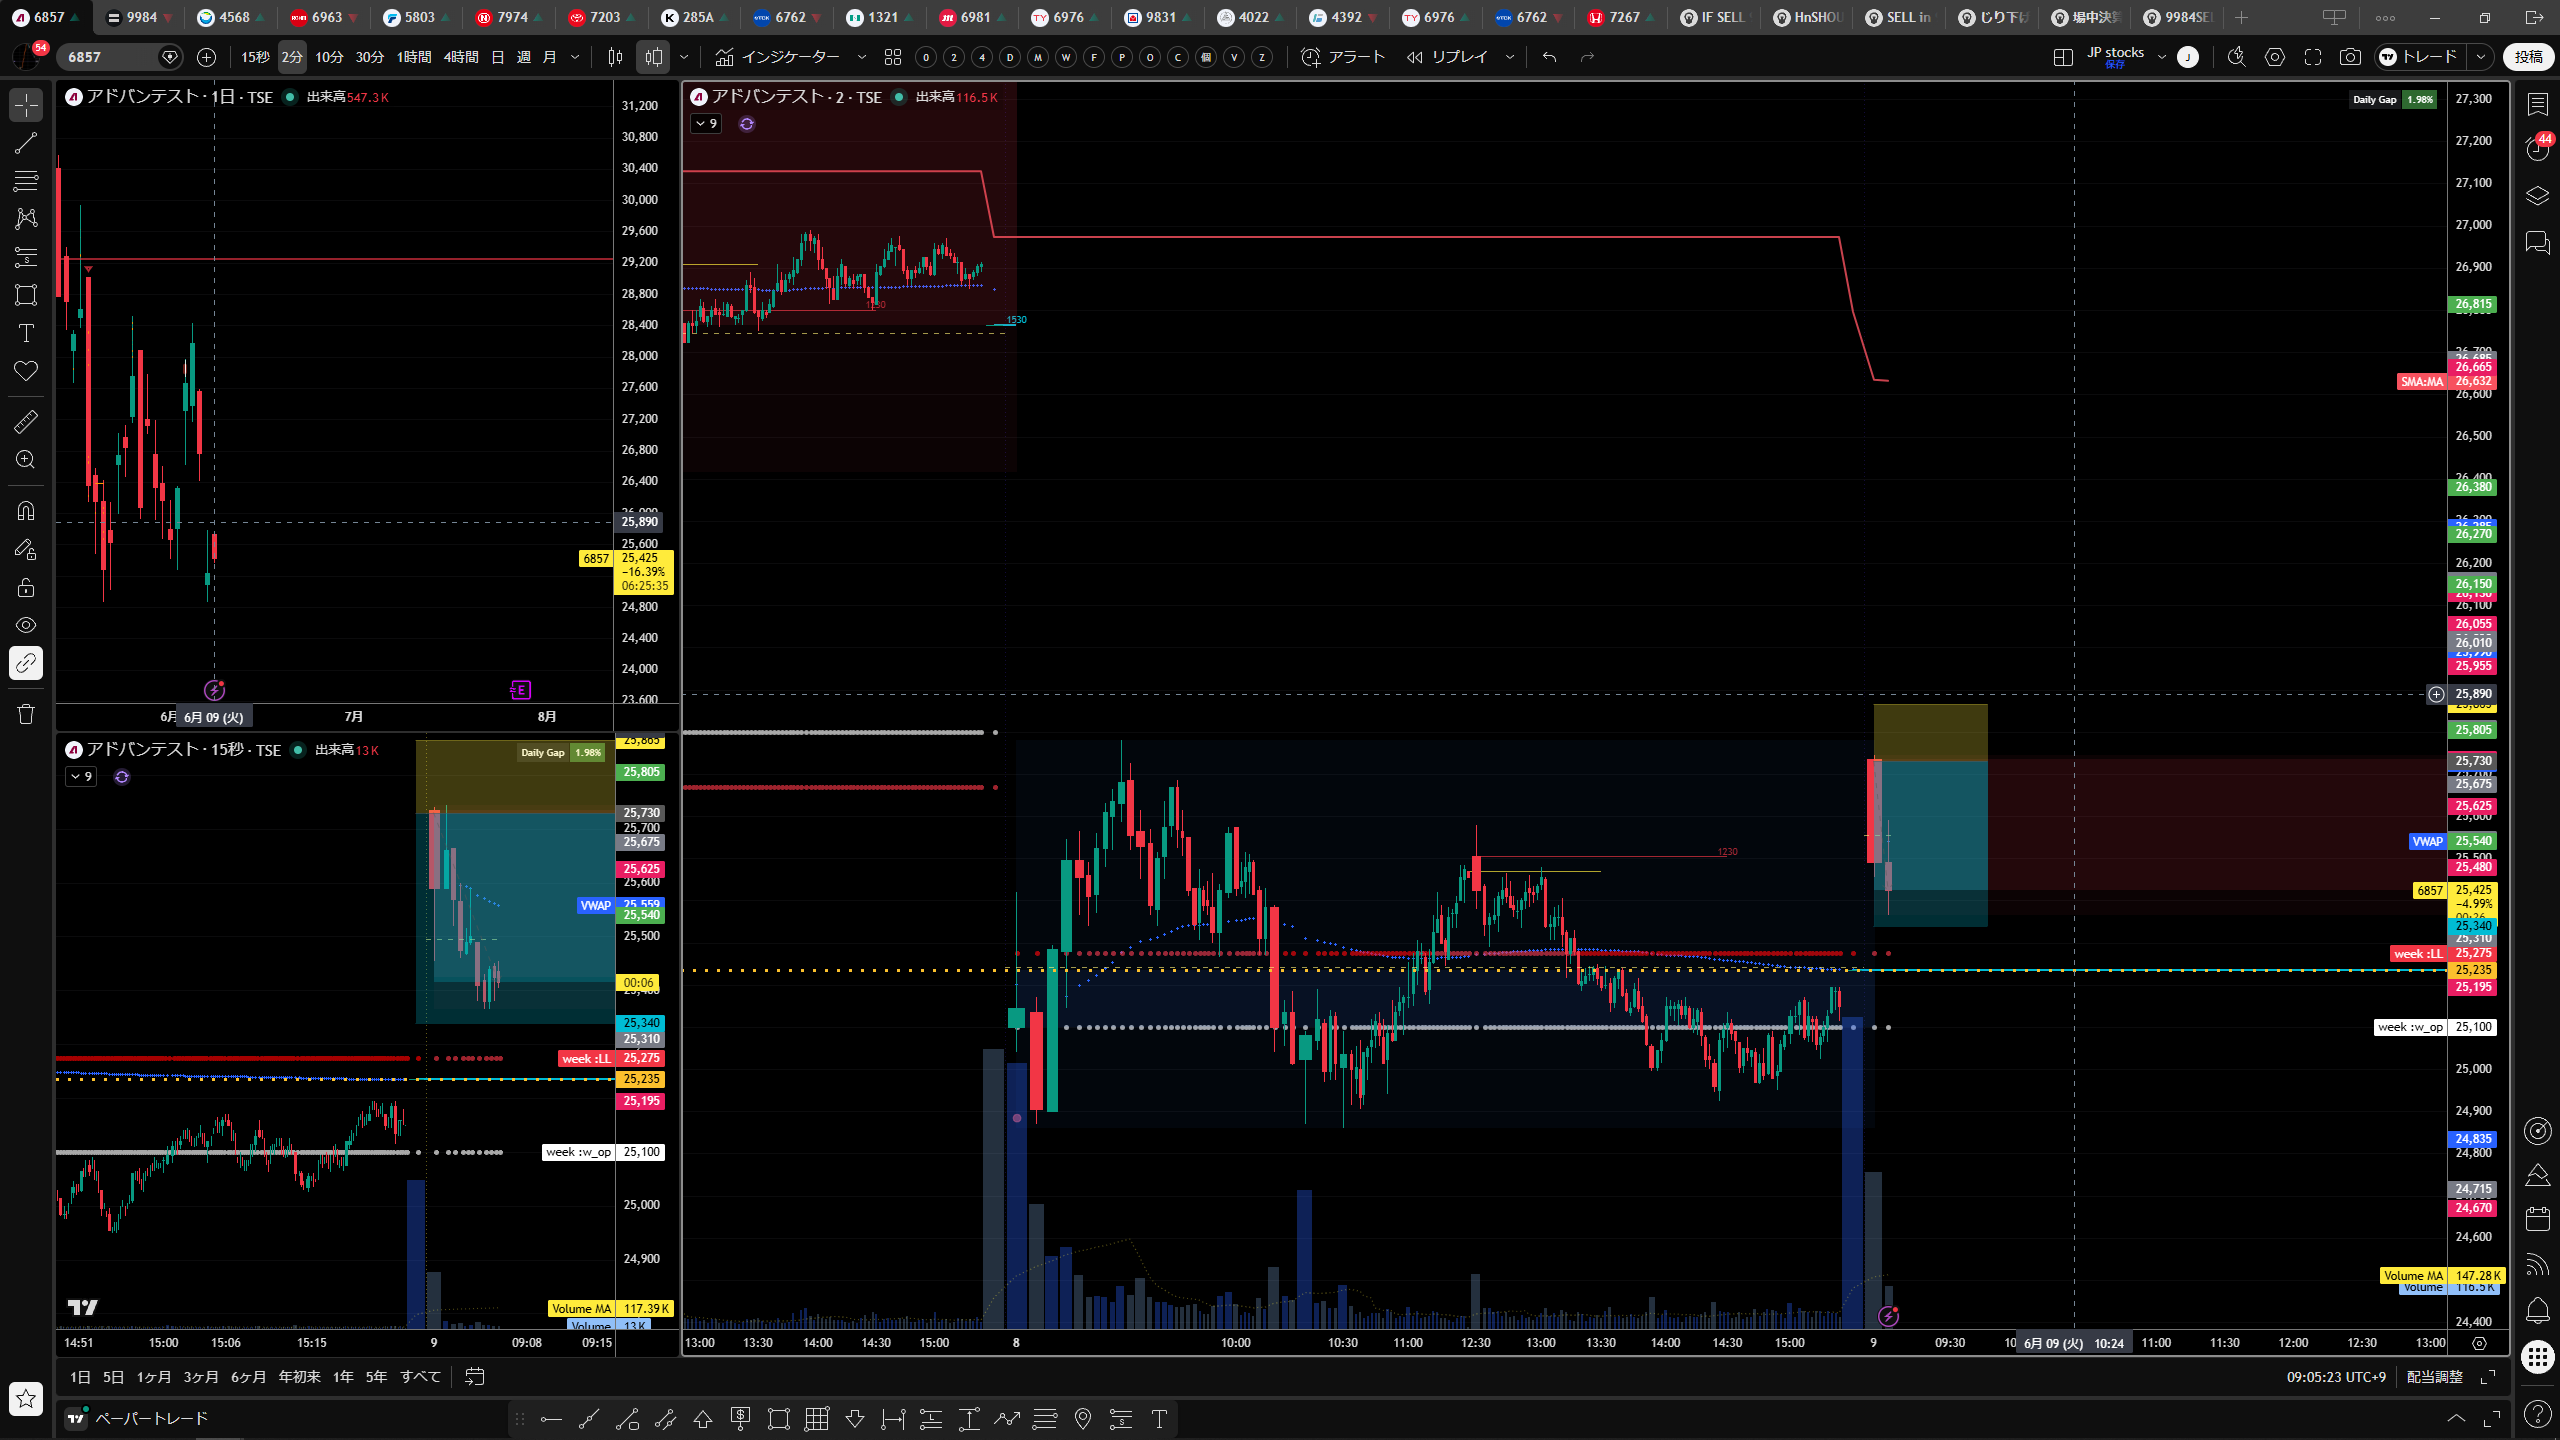Switch to the 4568 tab
Image resolution: width=2560 pixels, height=1440 pixels.
pos(231,17)
